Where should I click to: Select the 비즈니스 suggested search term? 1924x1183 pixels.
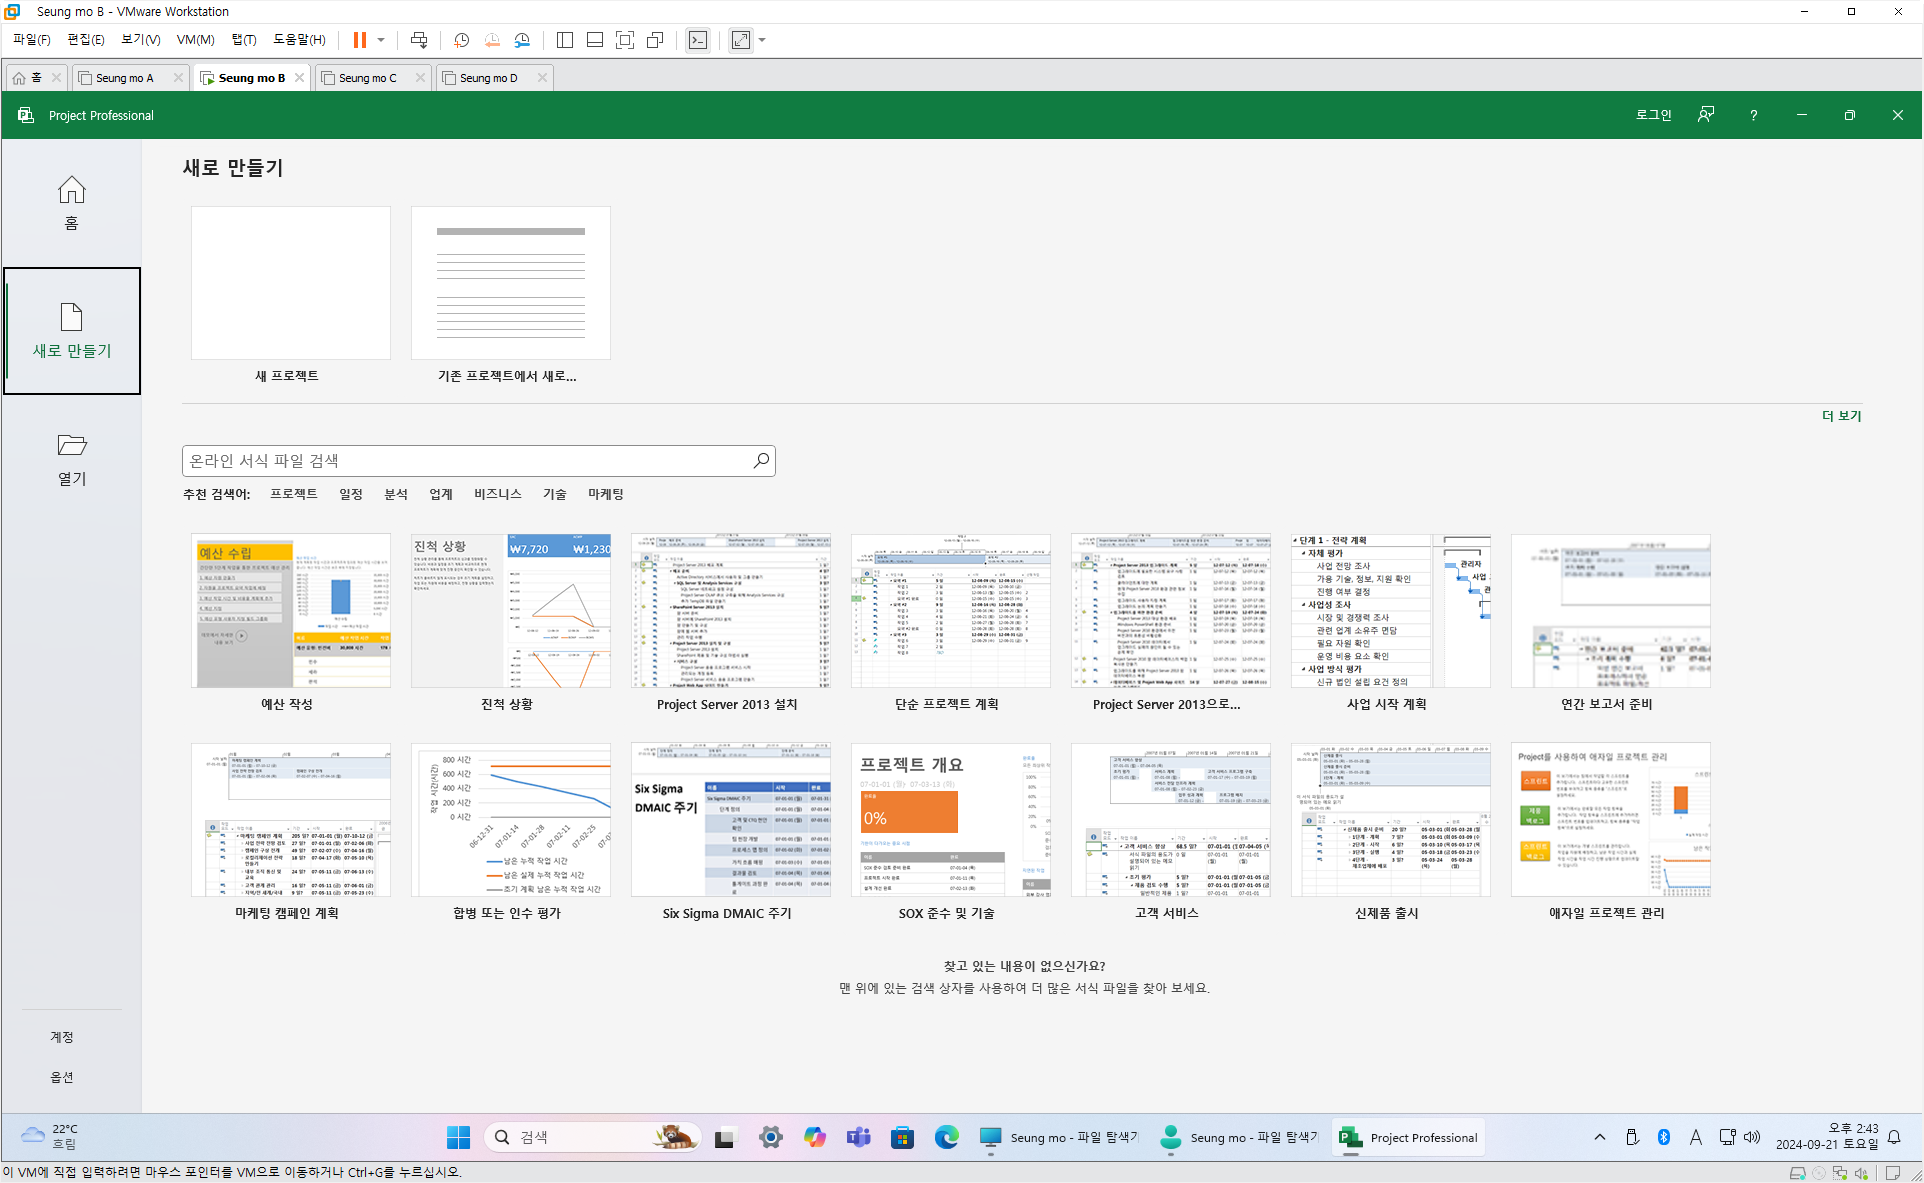pyautogui.click(x=497, y=494)
